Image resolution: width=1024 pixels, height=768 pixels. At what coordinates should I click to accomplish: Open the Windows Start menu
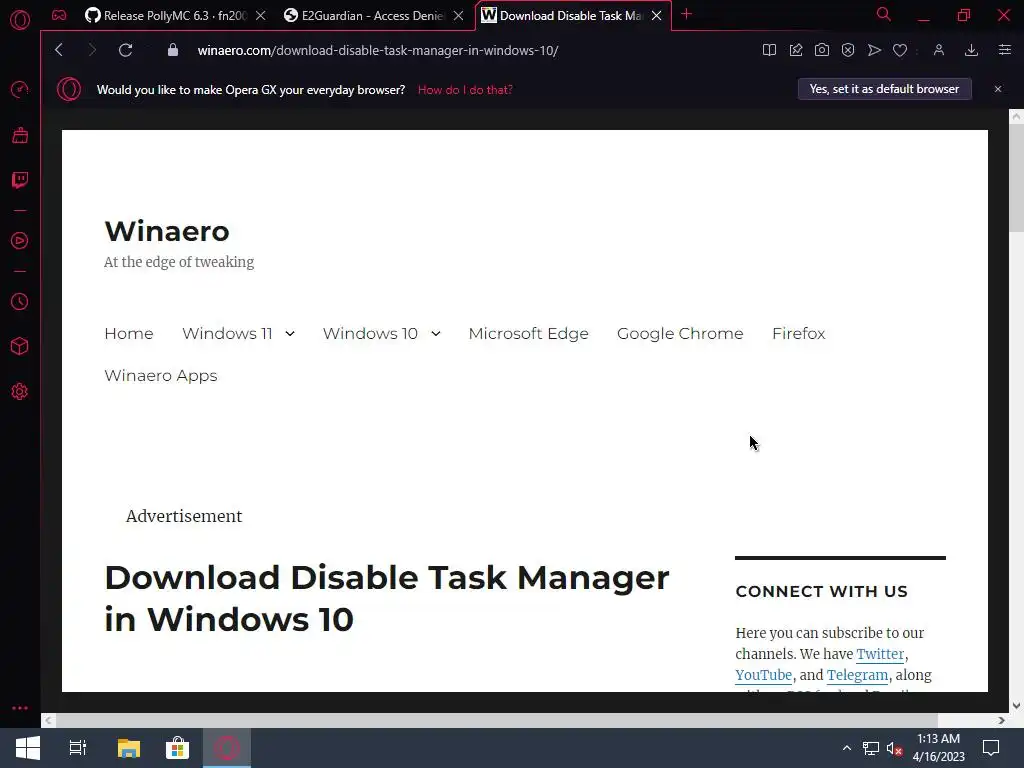tap(27, 748)
